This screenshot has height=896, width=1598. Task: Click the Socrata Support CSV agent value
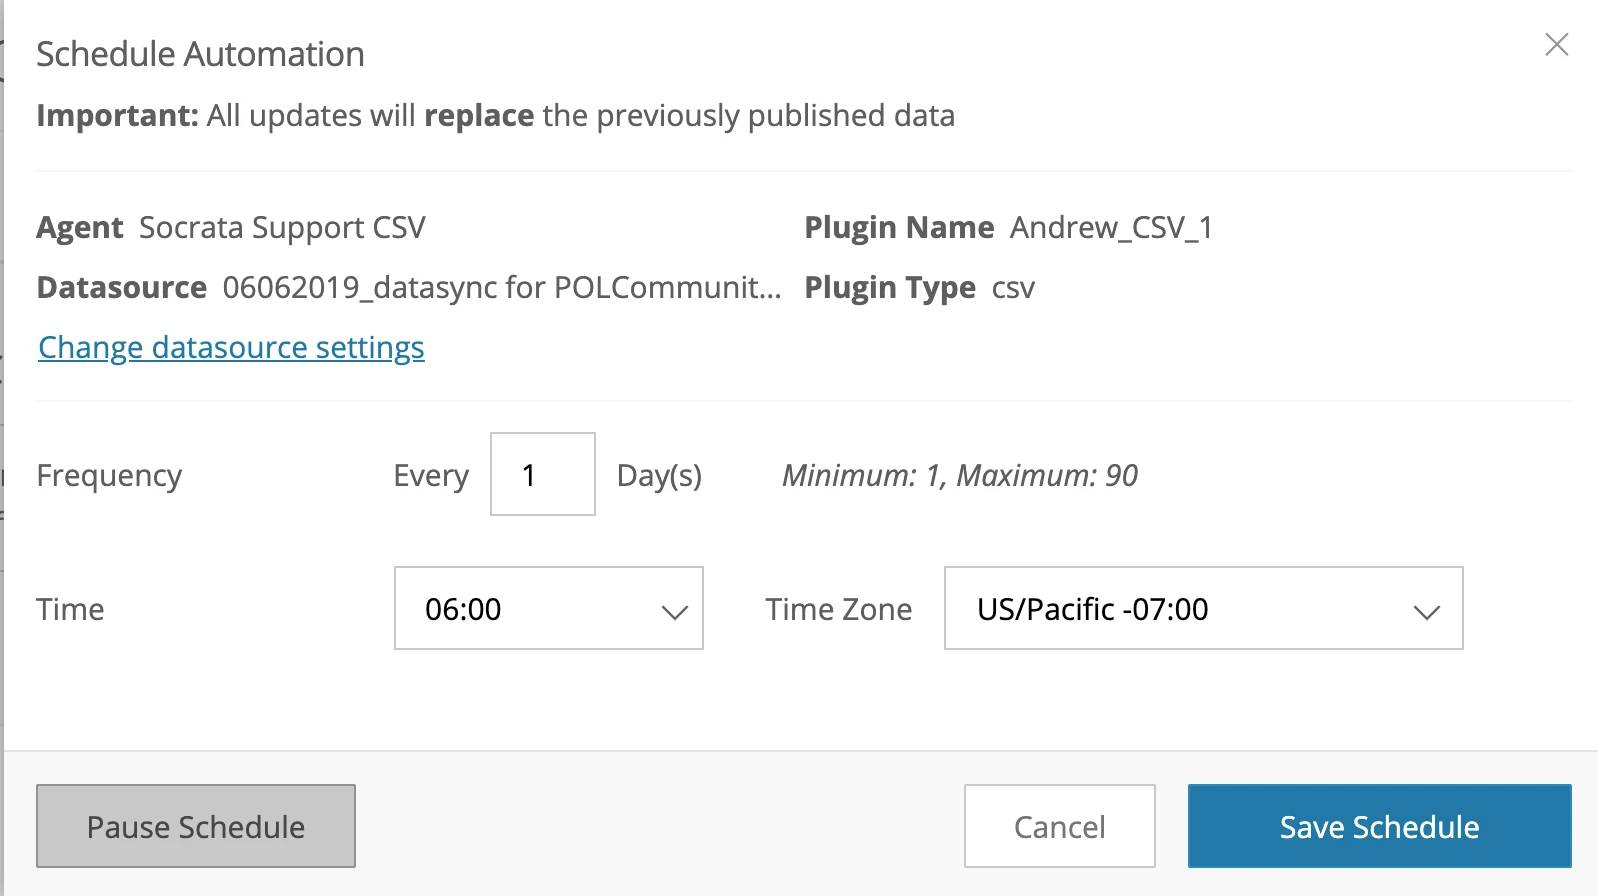pyautogui.click(x=282, y=228)
